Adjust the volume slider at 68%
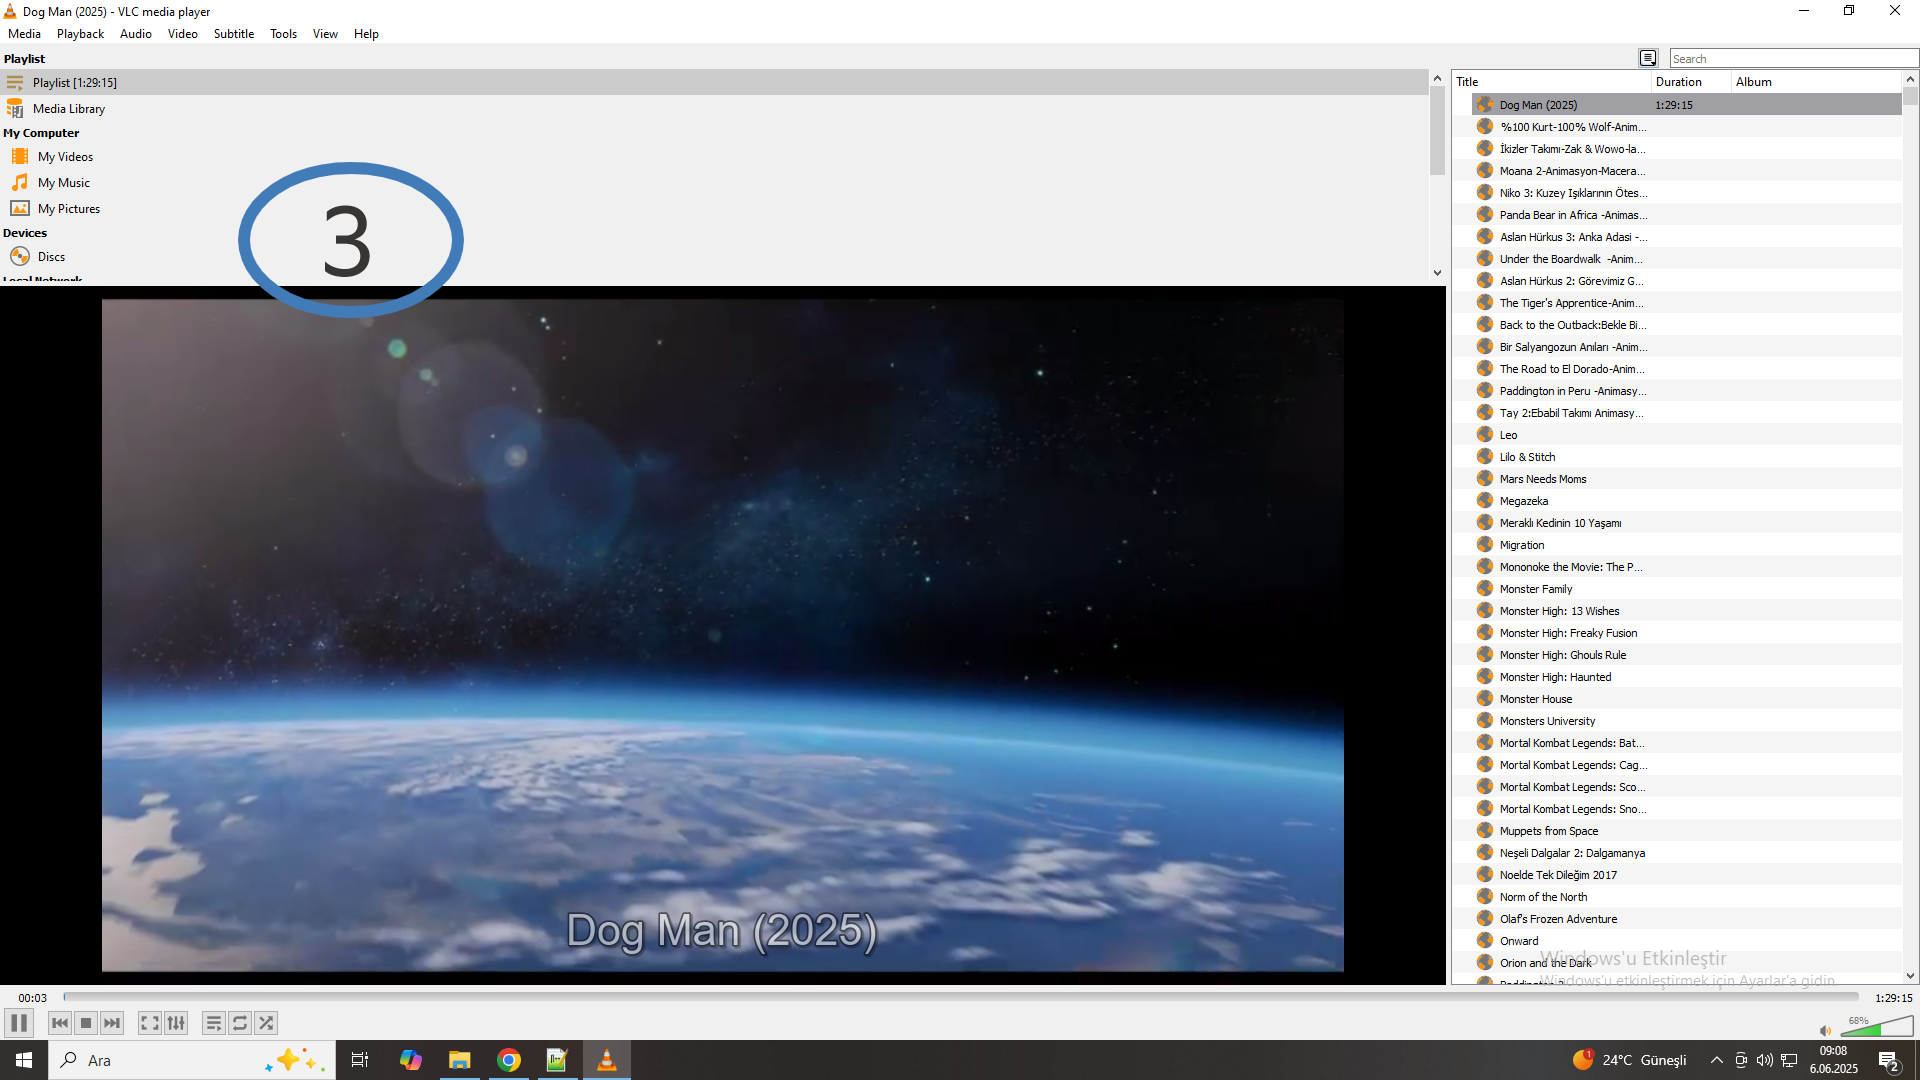Screen dimensions: 1920x1080 [1877, 1026]
